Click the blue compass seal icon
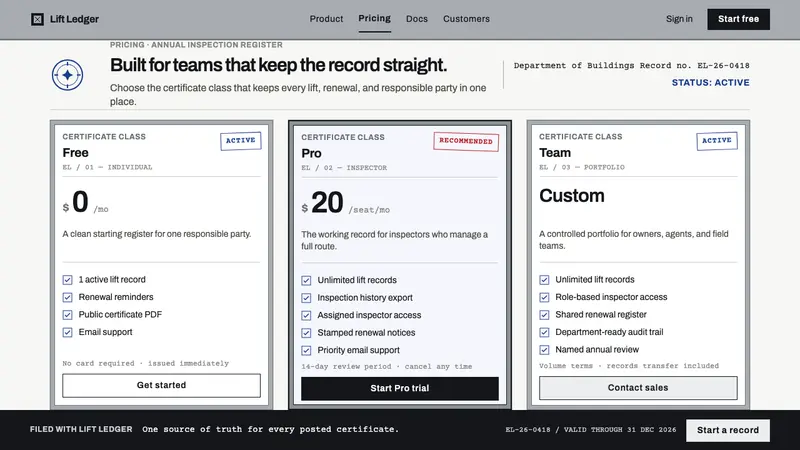This screenshot has width=800, height=450. tap(67, 75)
